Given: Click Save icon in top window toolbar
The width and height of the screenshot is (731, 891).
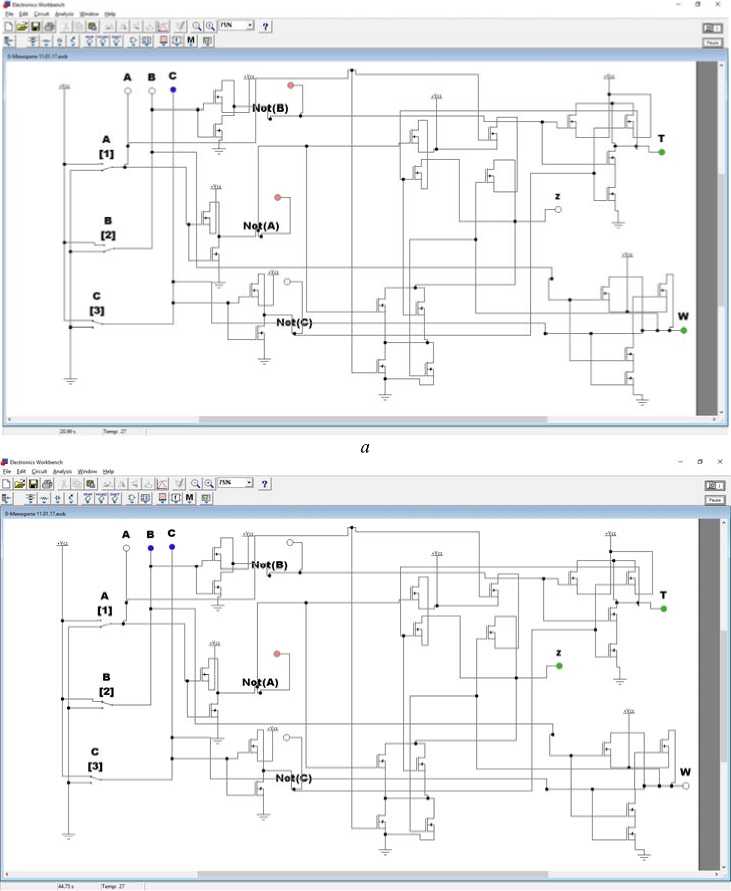Looking at the screenshot, I should click(35, 26).
